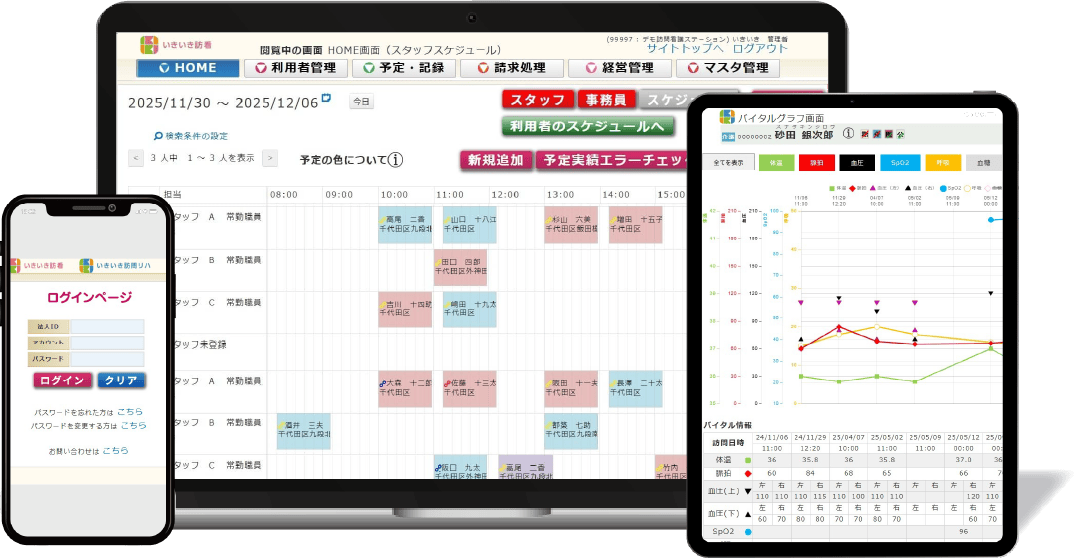Click the バイタルグラフ画面 logo icon on the tablet

coord(727,117)
